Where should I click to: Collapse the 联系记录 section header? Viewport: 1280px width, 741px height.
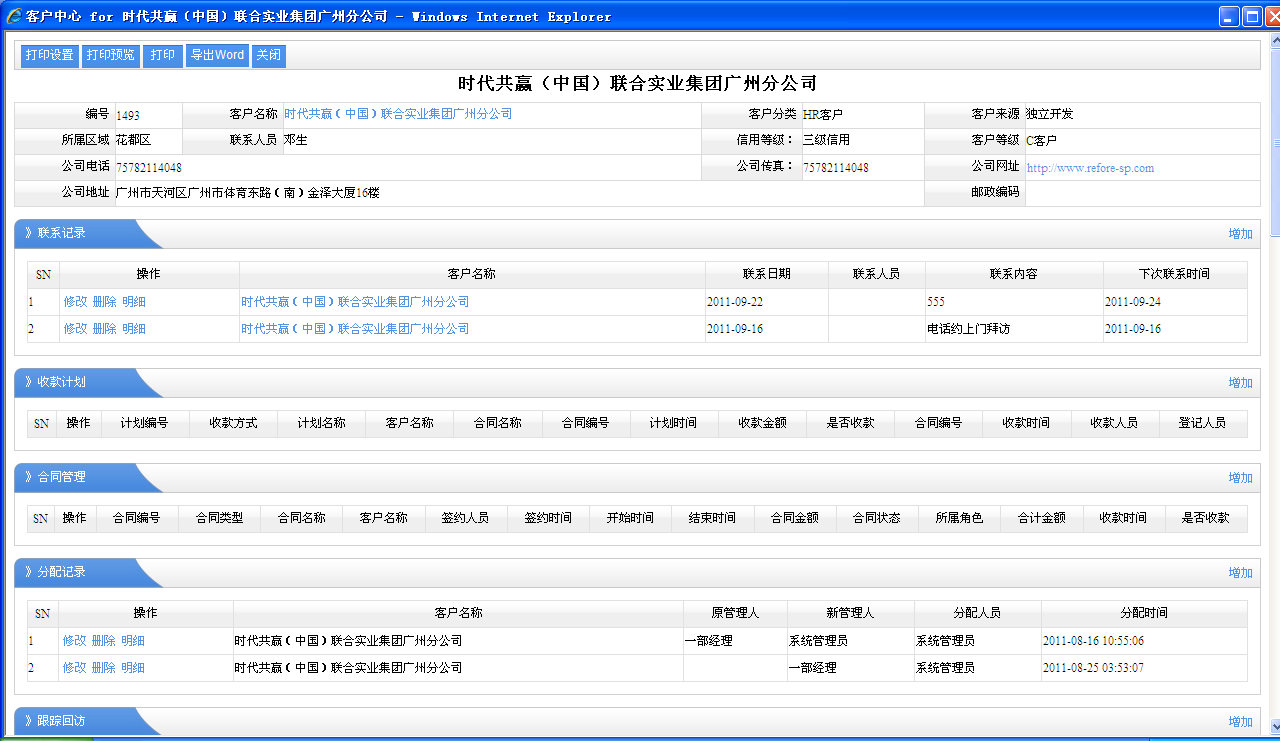click(x=62, y=233)
